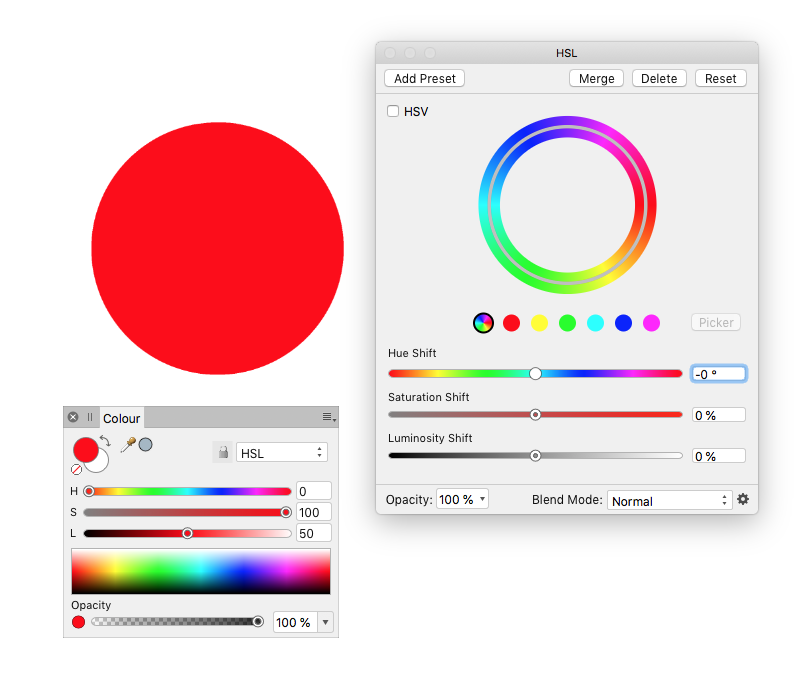
Task: Select the blue channel dot in HSL
Action: (623, 323)
